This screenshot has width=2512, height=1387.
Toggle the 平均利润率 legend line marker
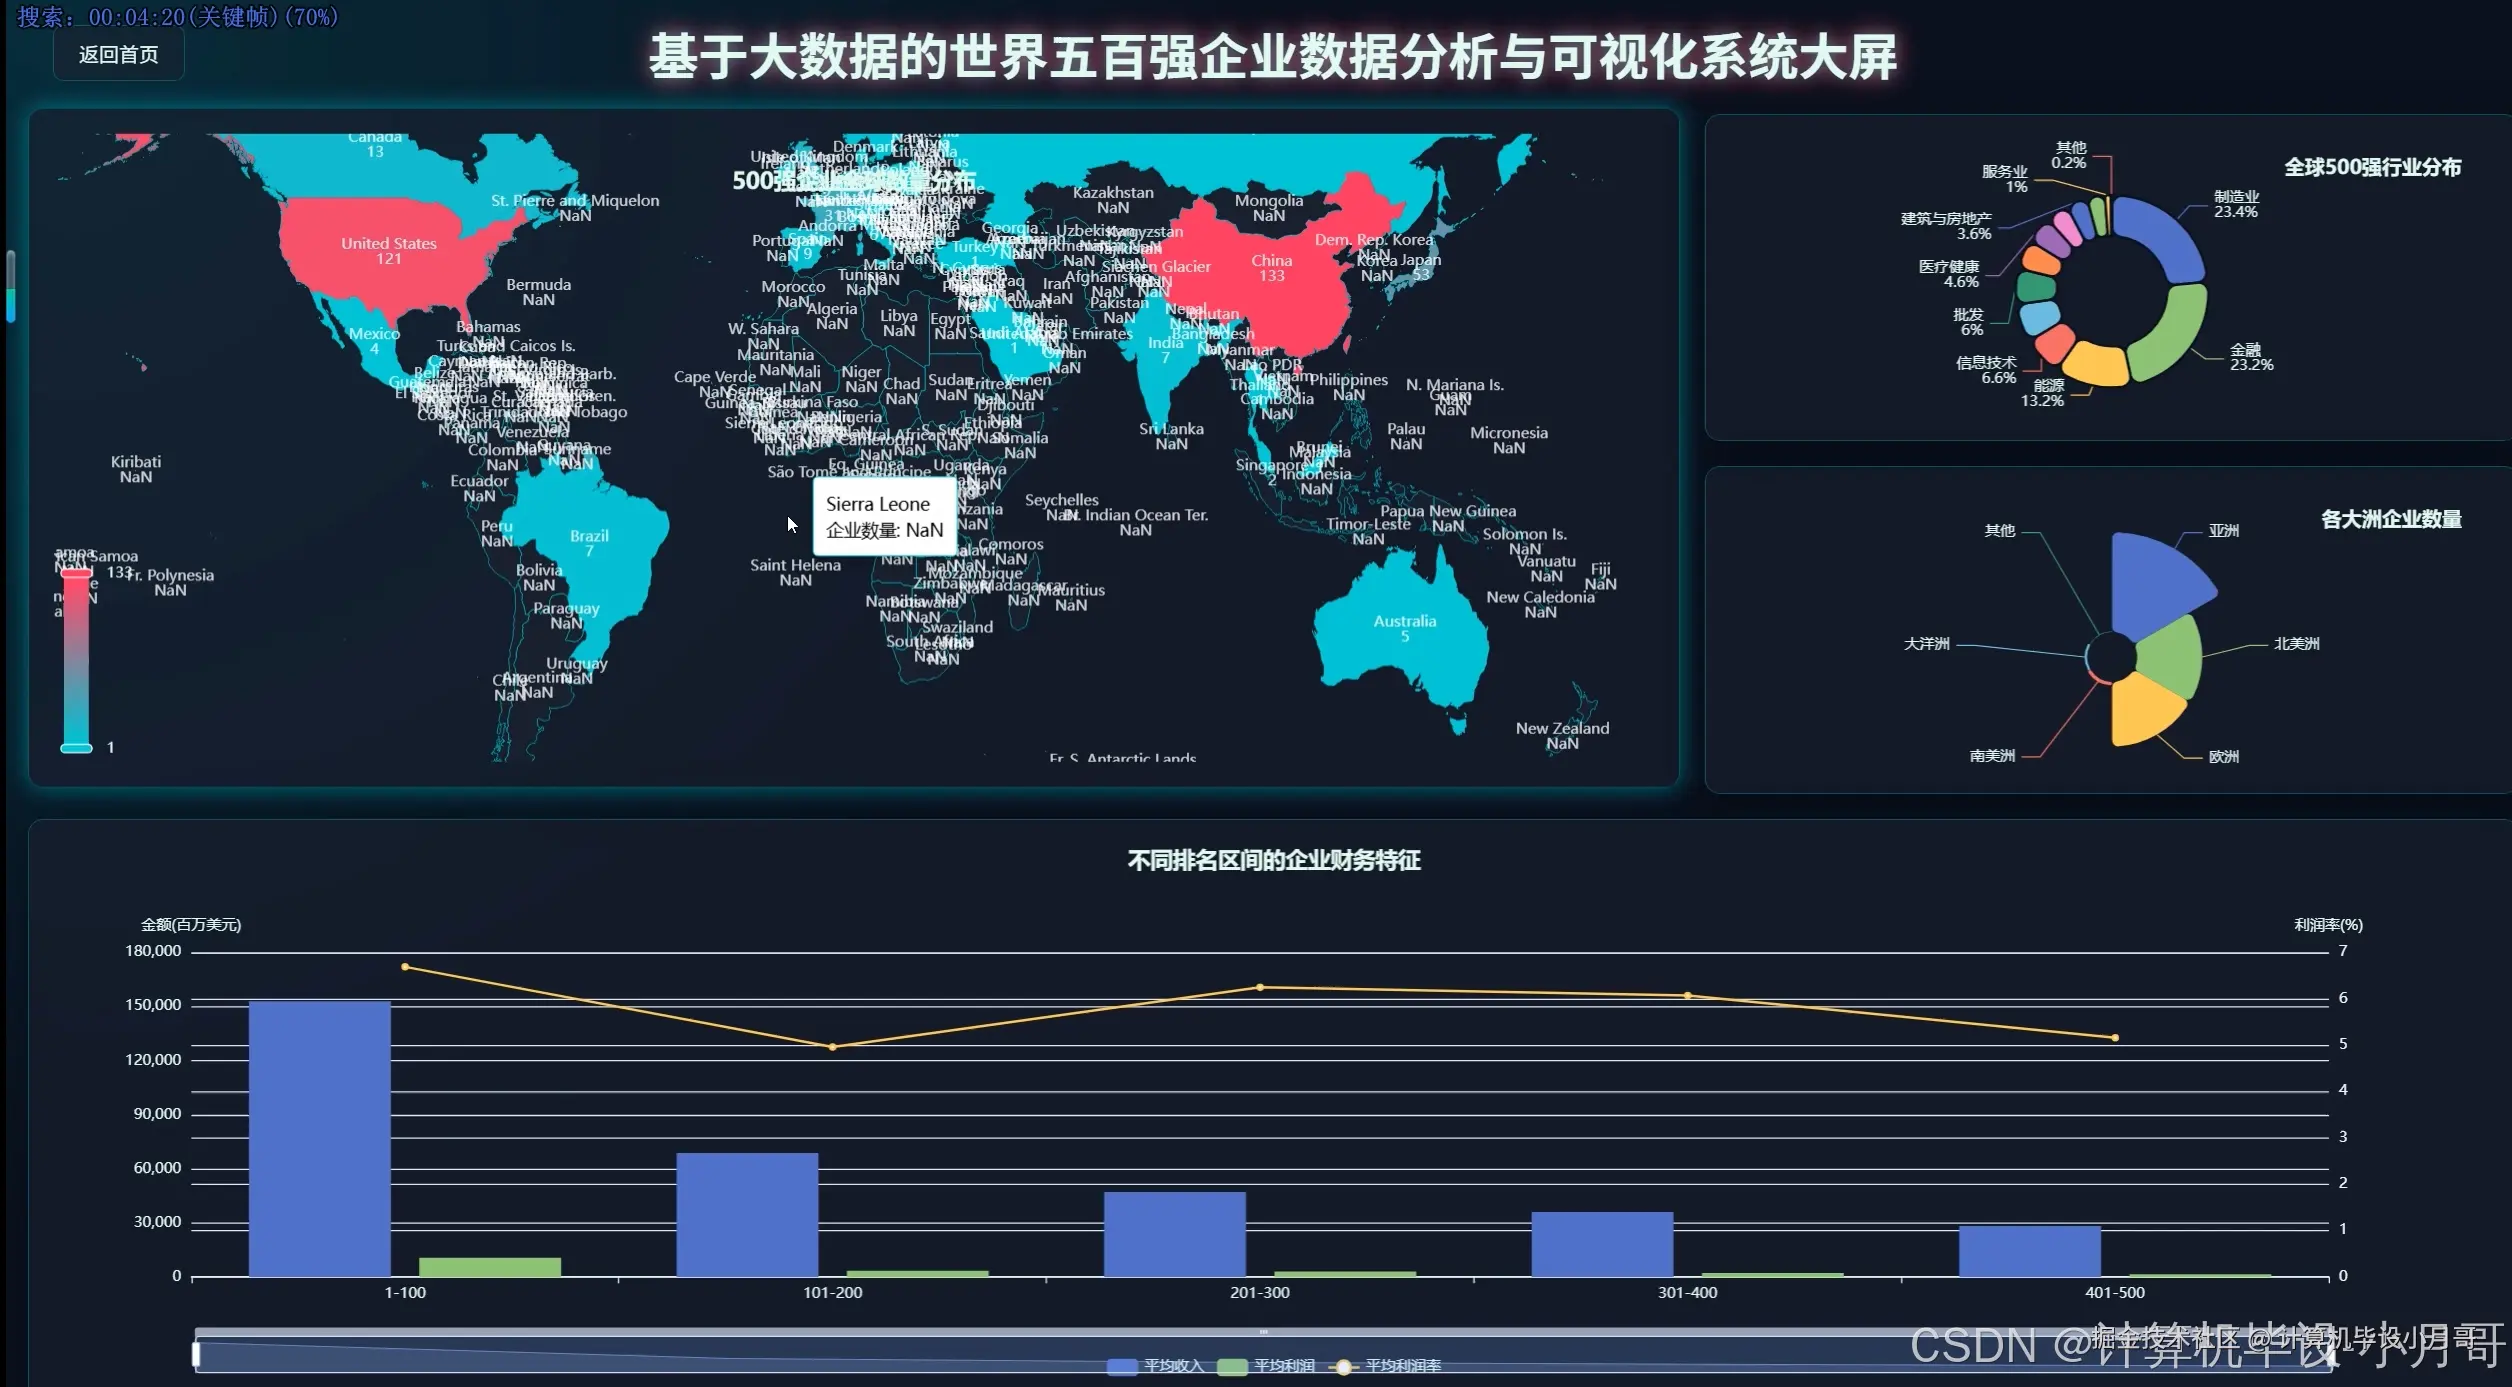pos(1343,1367)
